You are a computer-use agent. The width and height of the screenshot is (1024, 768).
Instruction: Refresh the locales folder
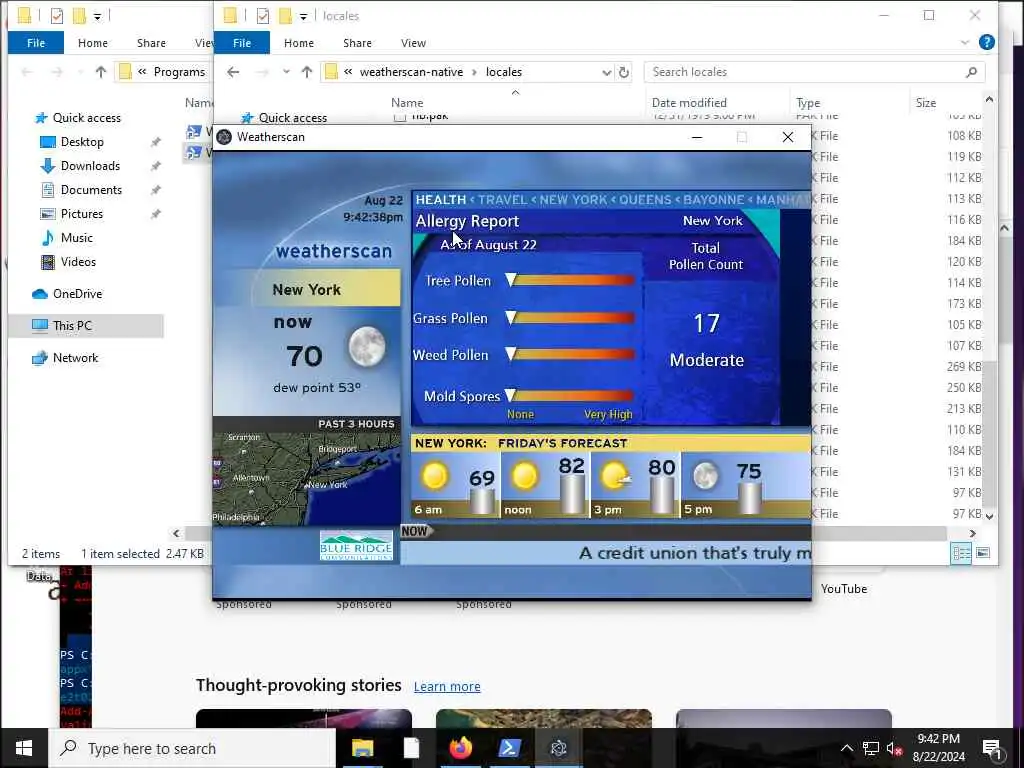pyautogui.click(x=624, y=72)
